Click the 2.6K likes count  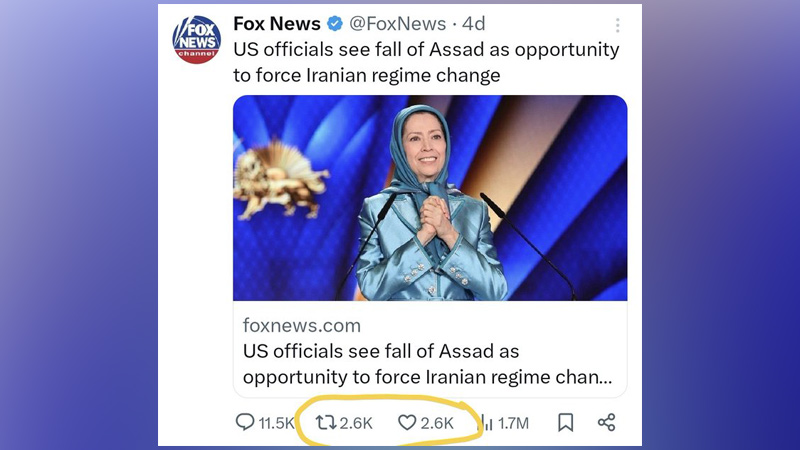point(437,423)
